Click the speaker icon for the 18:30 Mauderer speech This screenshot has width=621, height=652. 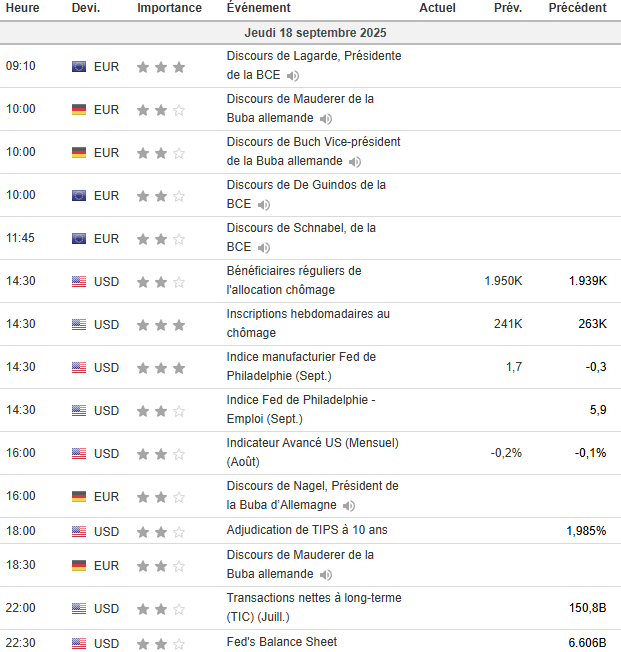[326, 575]
